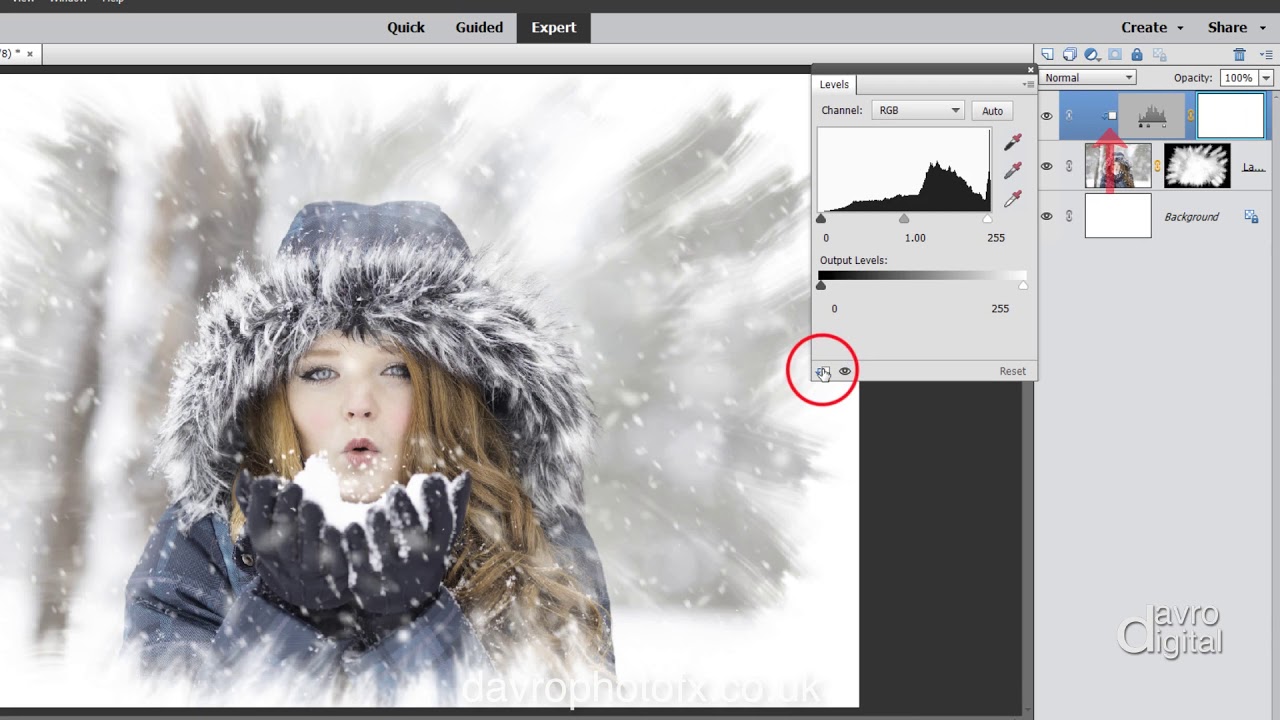Click the lock all pixels padlock icon
This screenshot has height=720, width=1280.
(1137, 55)
